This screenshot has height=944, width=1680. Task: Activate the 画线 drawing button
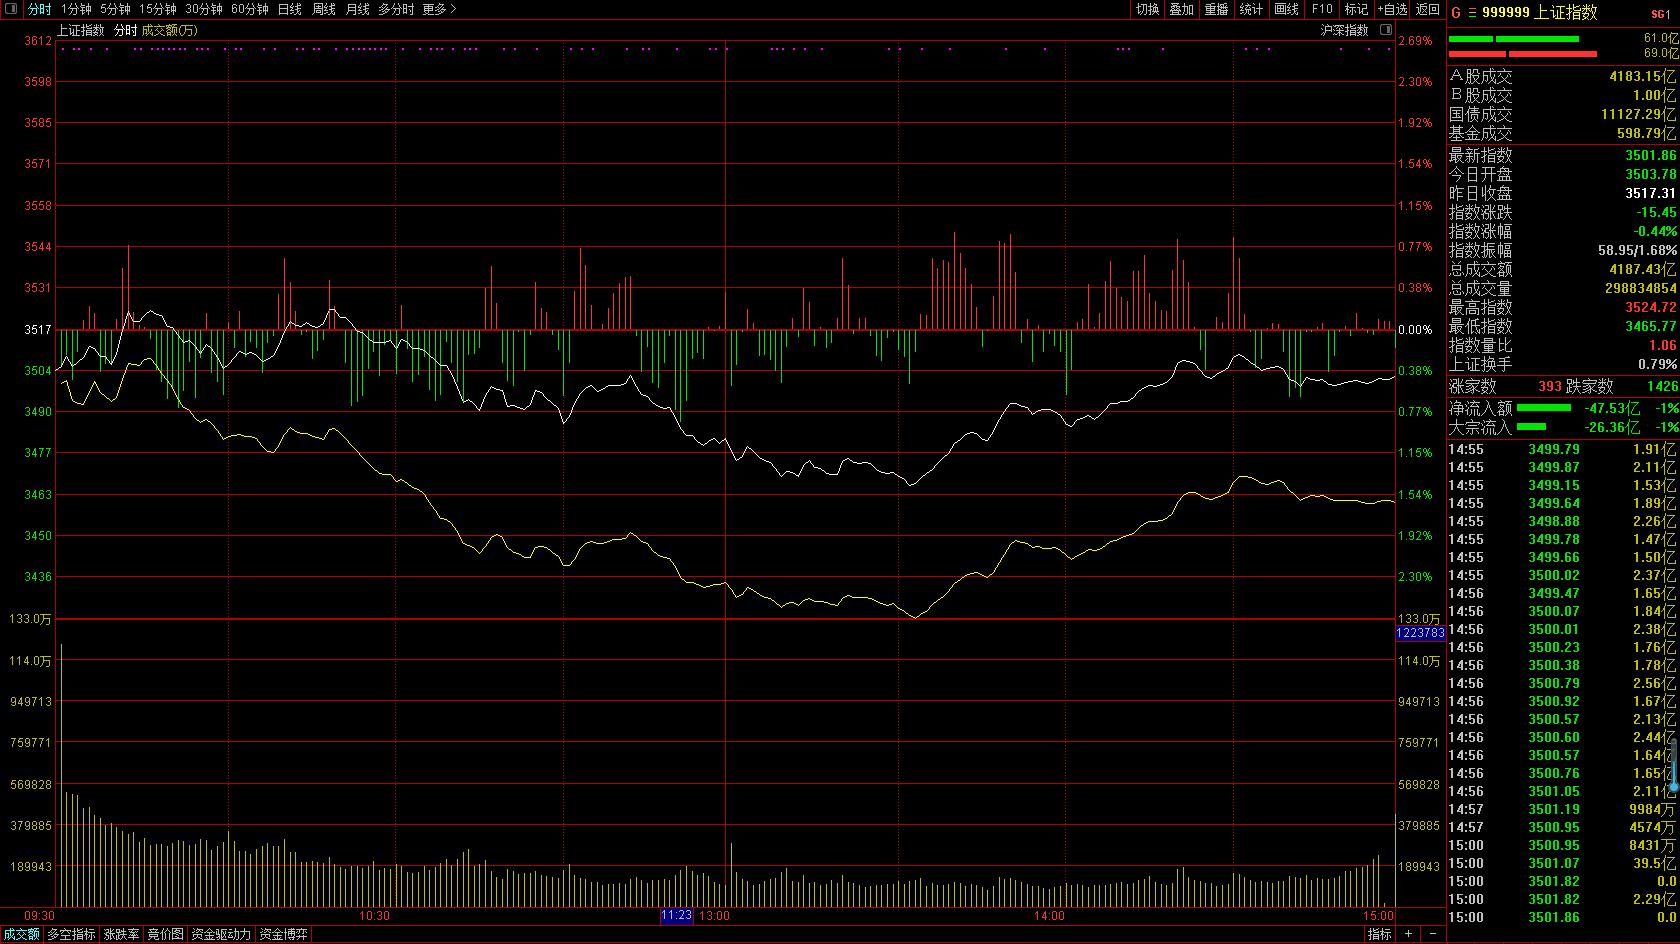click(1286, 9)
